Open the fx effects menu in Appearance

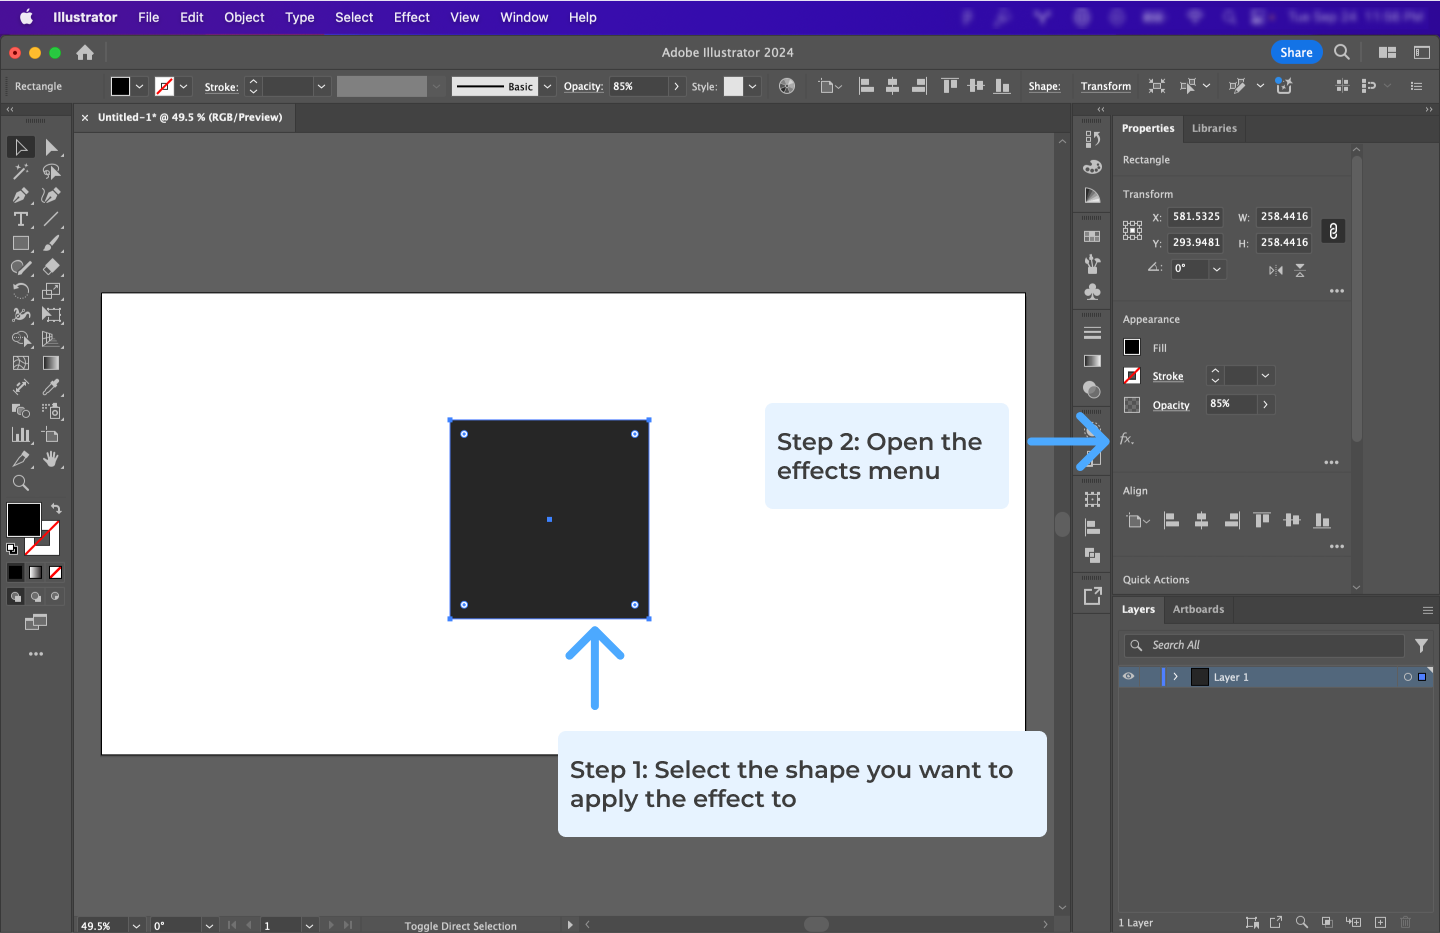coord(1124,438)
